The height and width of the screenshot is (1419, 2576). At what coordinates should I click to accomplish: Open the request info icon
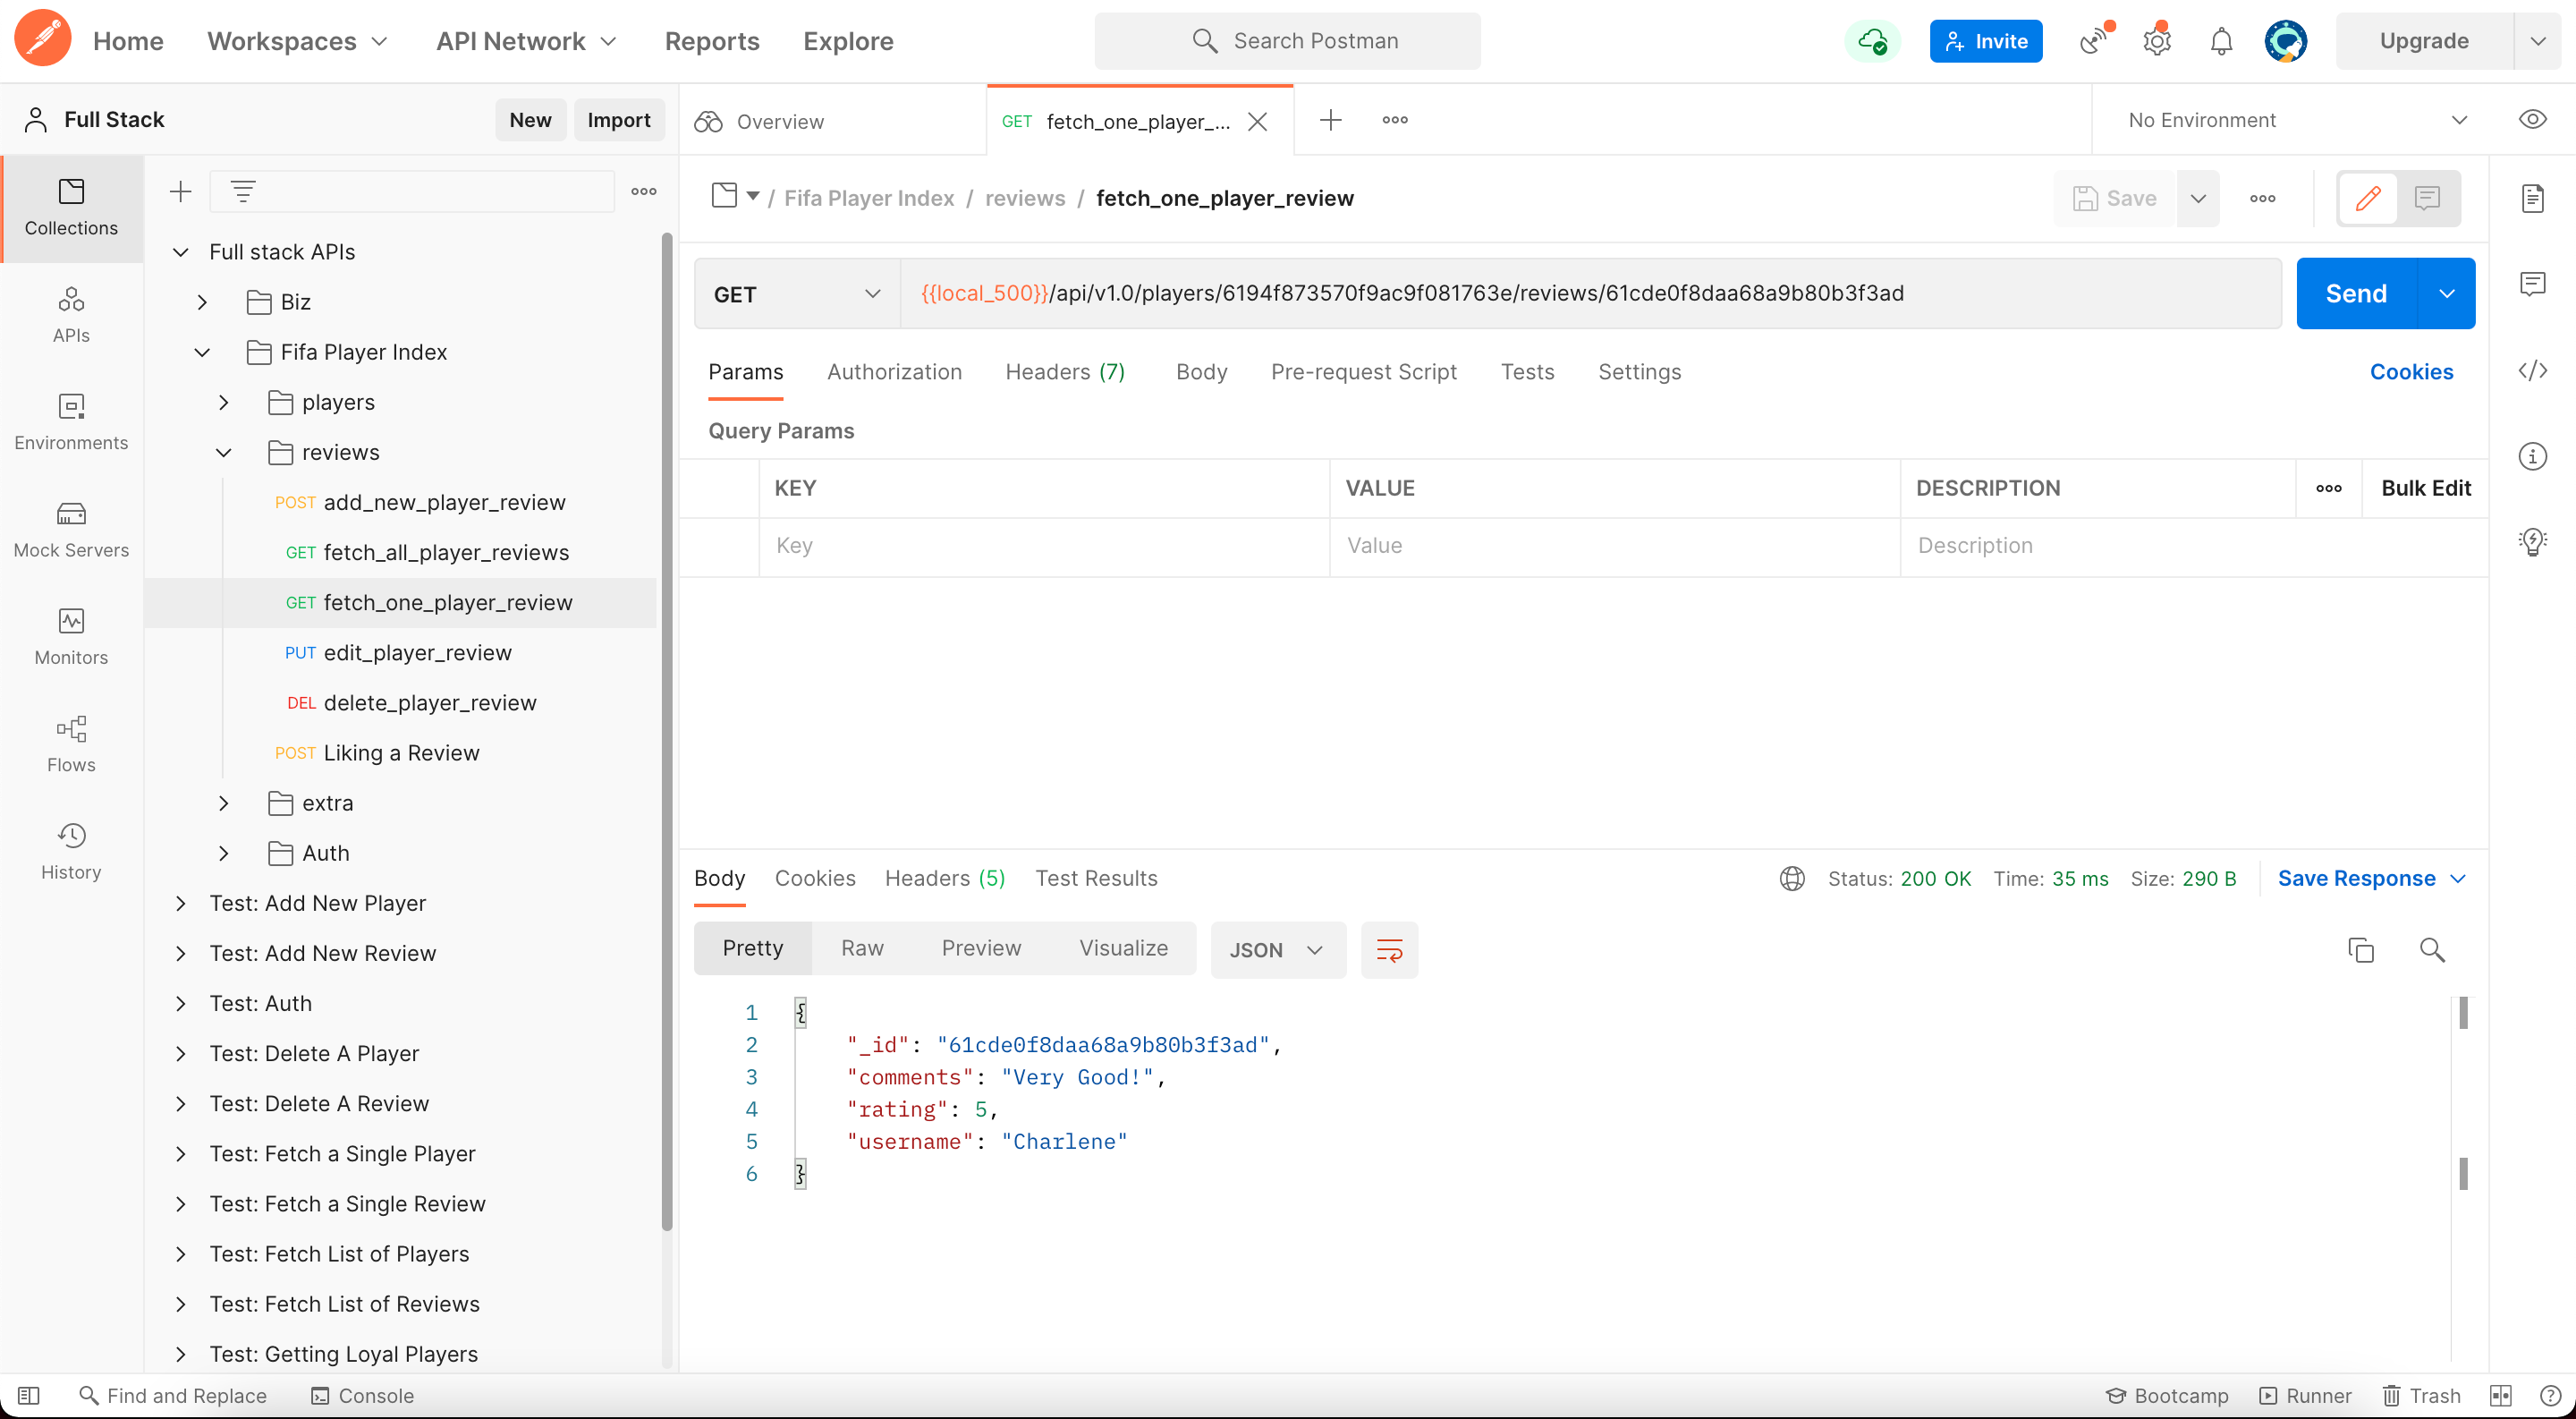coord(2532,457)
